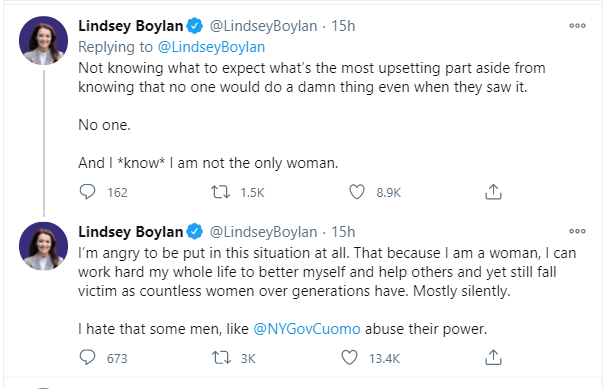Click Lindsey Boylan's name on the first tweet
Viewport: 608px width, 389px height.
click(131, 26)
